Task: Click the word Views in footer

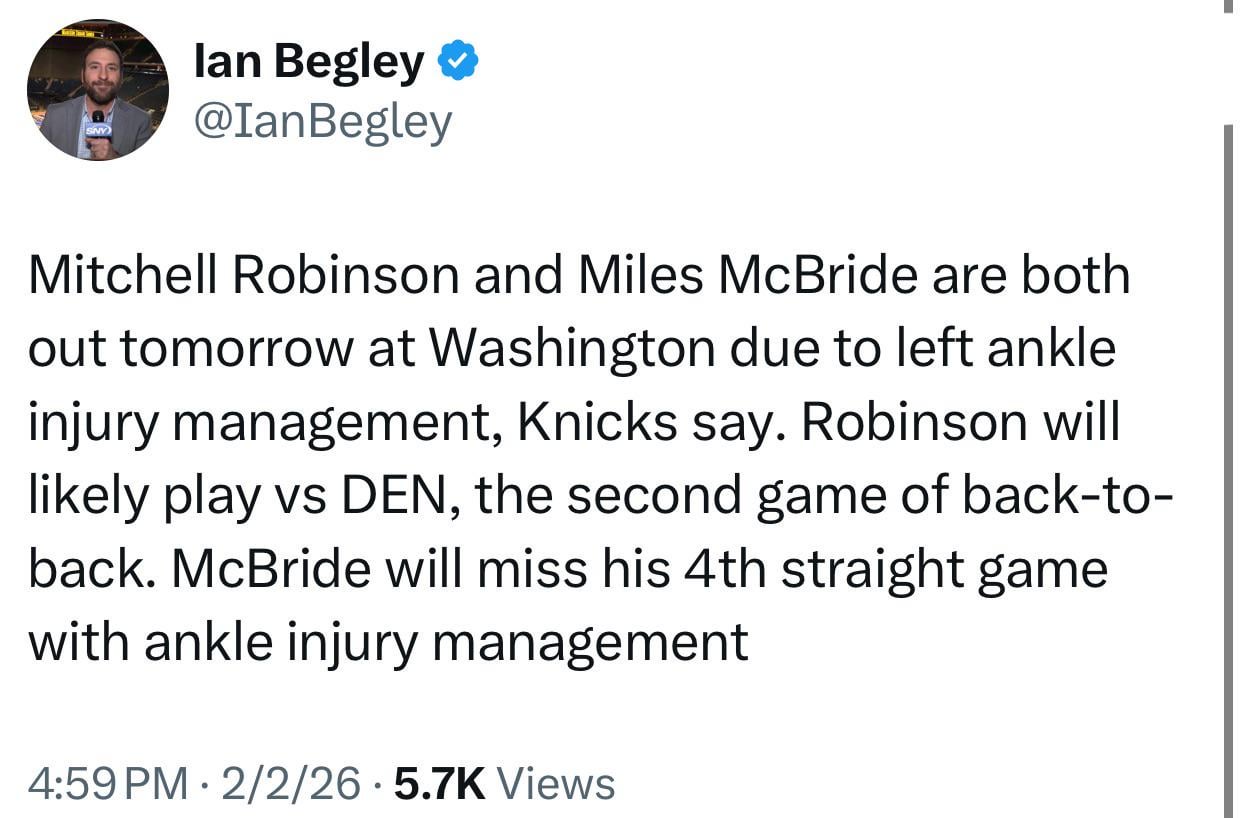Action: click(x=555, y=783)
